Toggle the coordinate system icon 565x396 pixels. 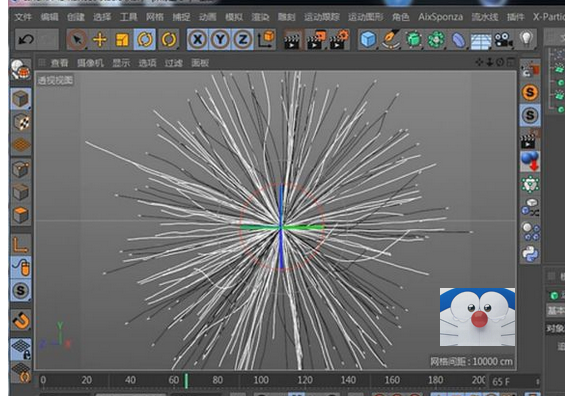click(x=266, y=39)
